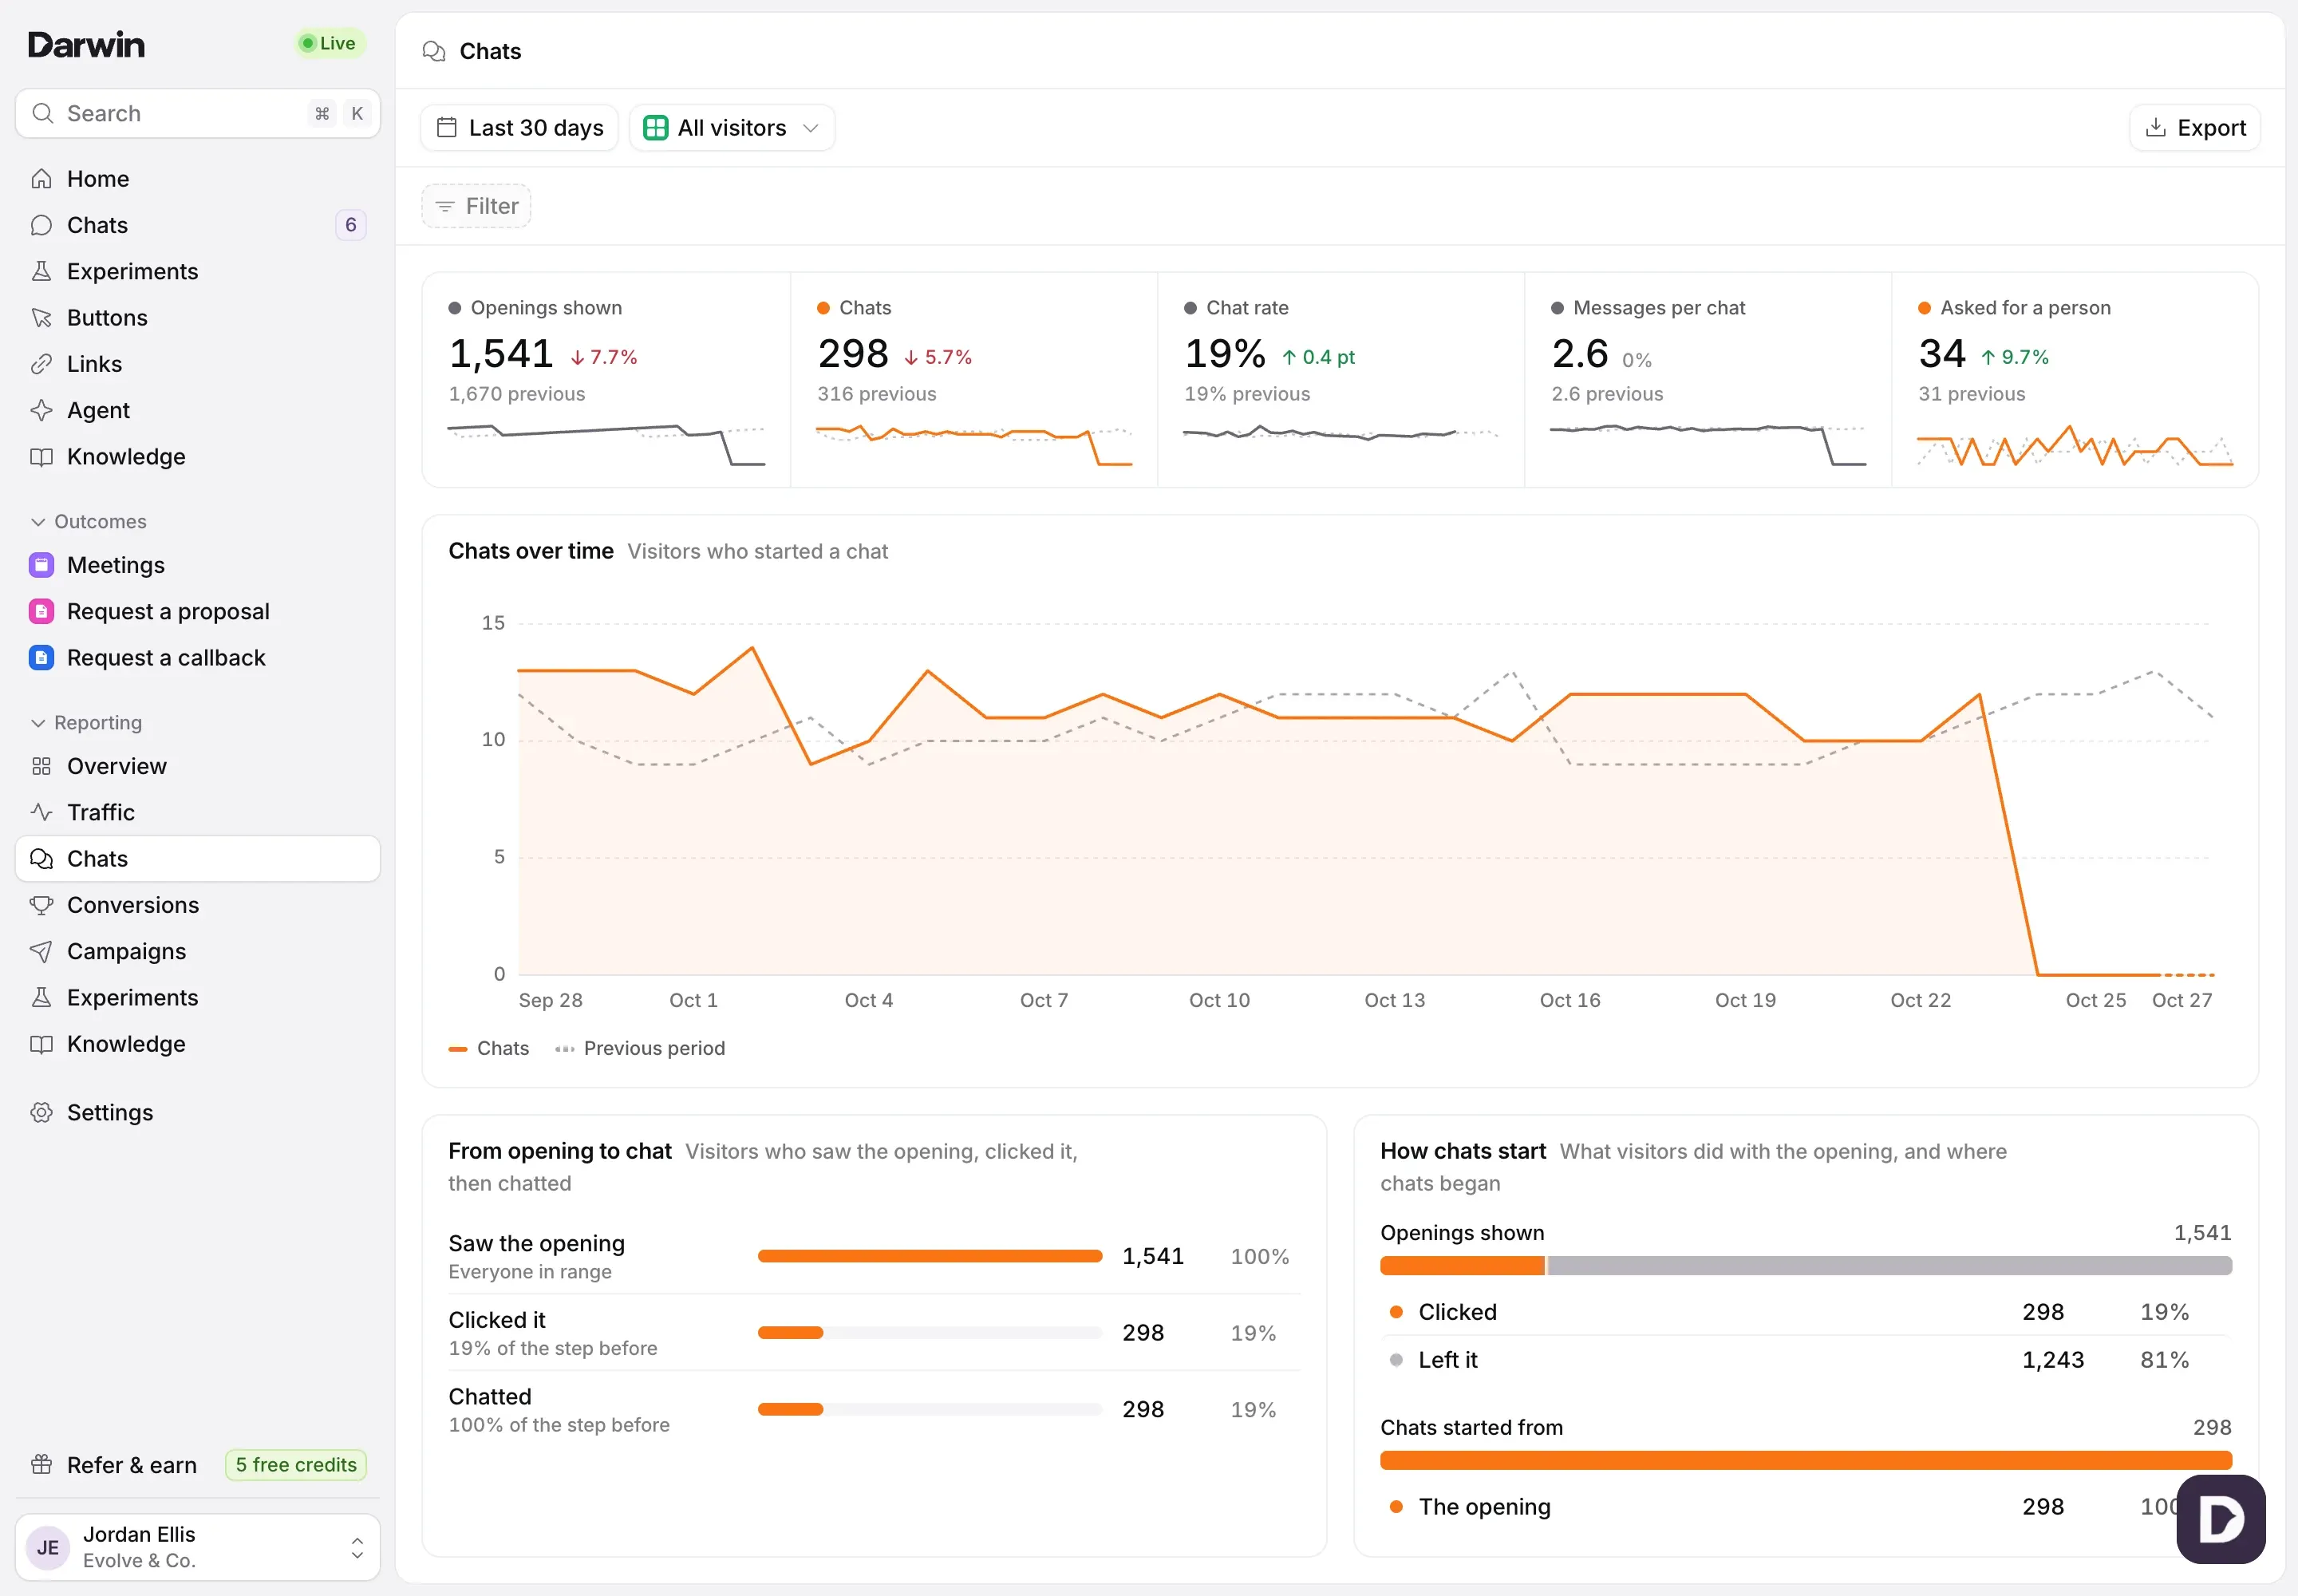
Task: Open Meetings outcome
Action: [x=197, y=565]
